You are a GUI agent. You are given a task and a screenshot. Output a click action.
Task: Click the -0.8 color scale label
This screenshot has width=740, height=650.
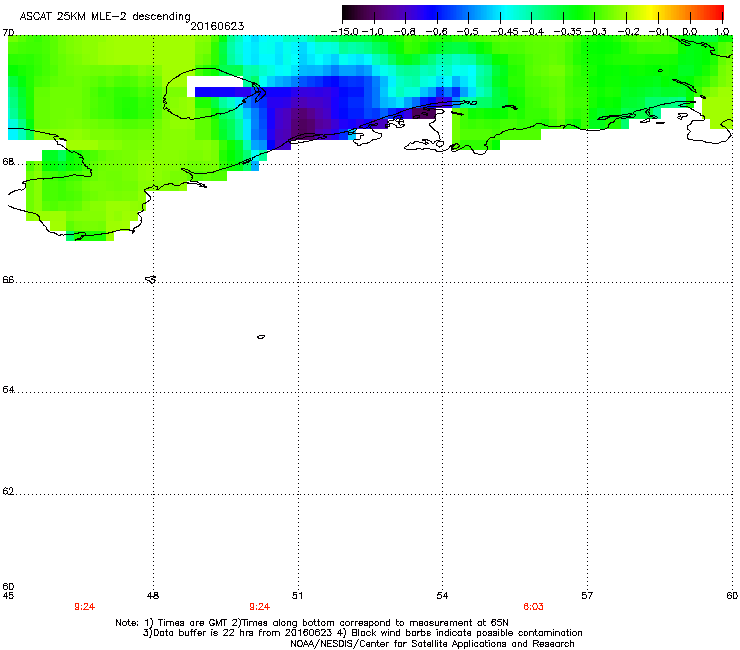404,32
